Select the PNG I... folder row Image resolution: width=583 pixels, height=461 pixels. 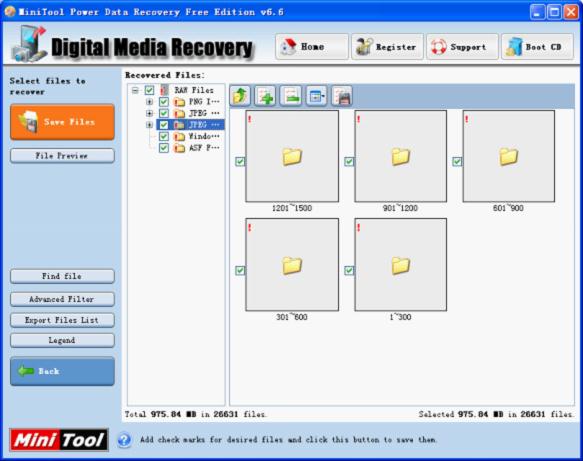(204, 101)
